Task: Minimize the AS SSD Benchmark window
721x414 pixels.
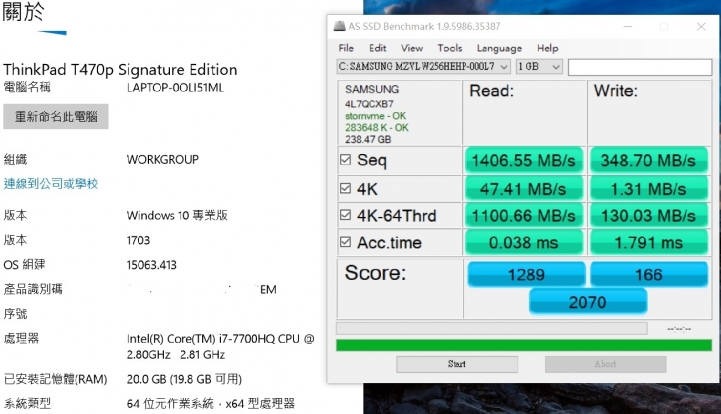Action: (627, 27)
